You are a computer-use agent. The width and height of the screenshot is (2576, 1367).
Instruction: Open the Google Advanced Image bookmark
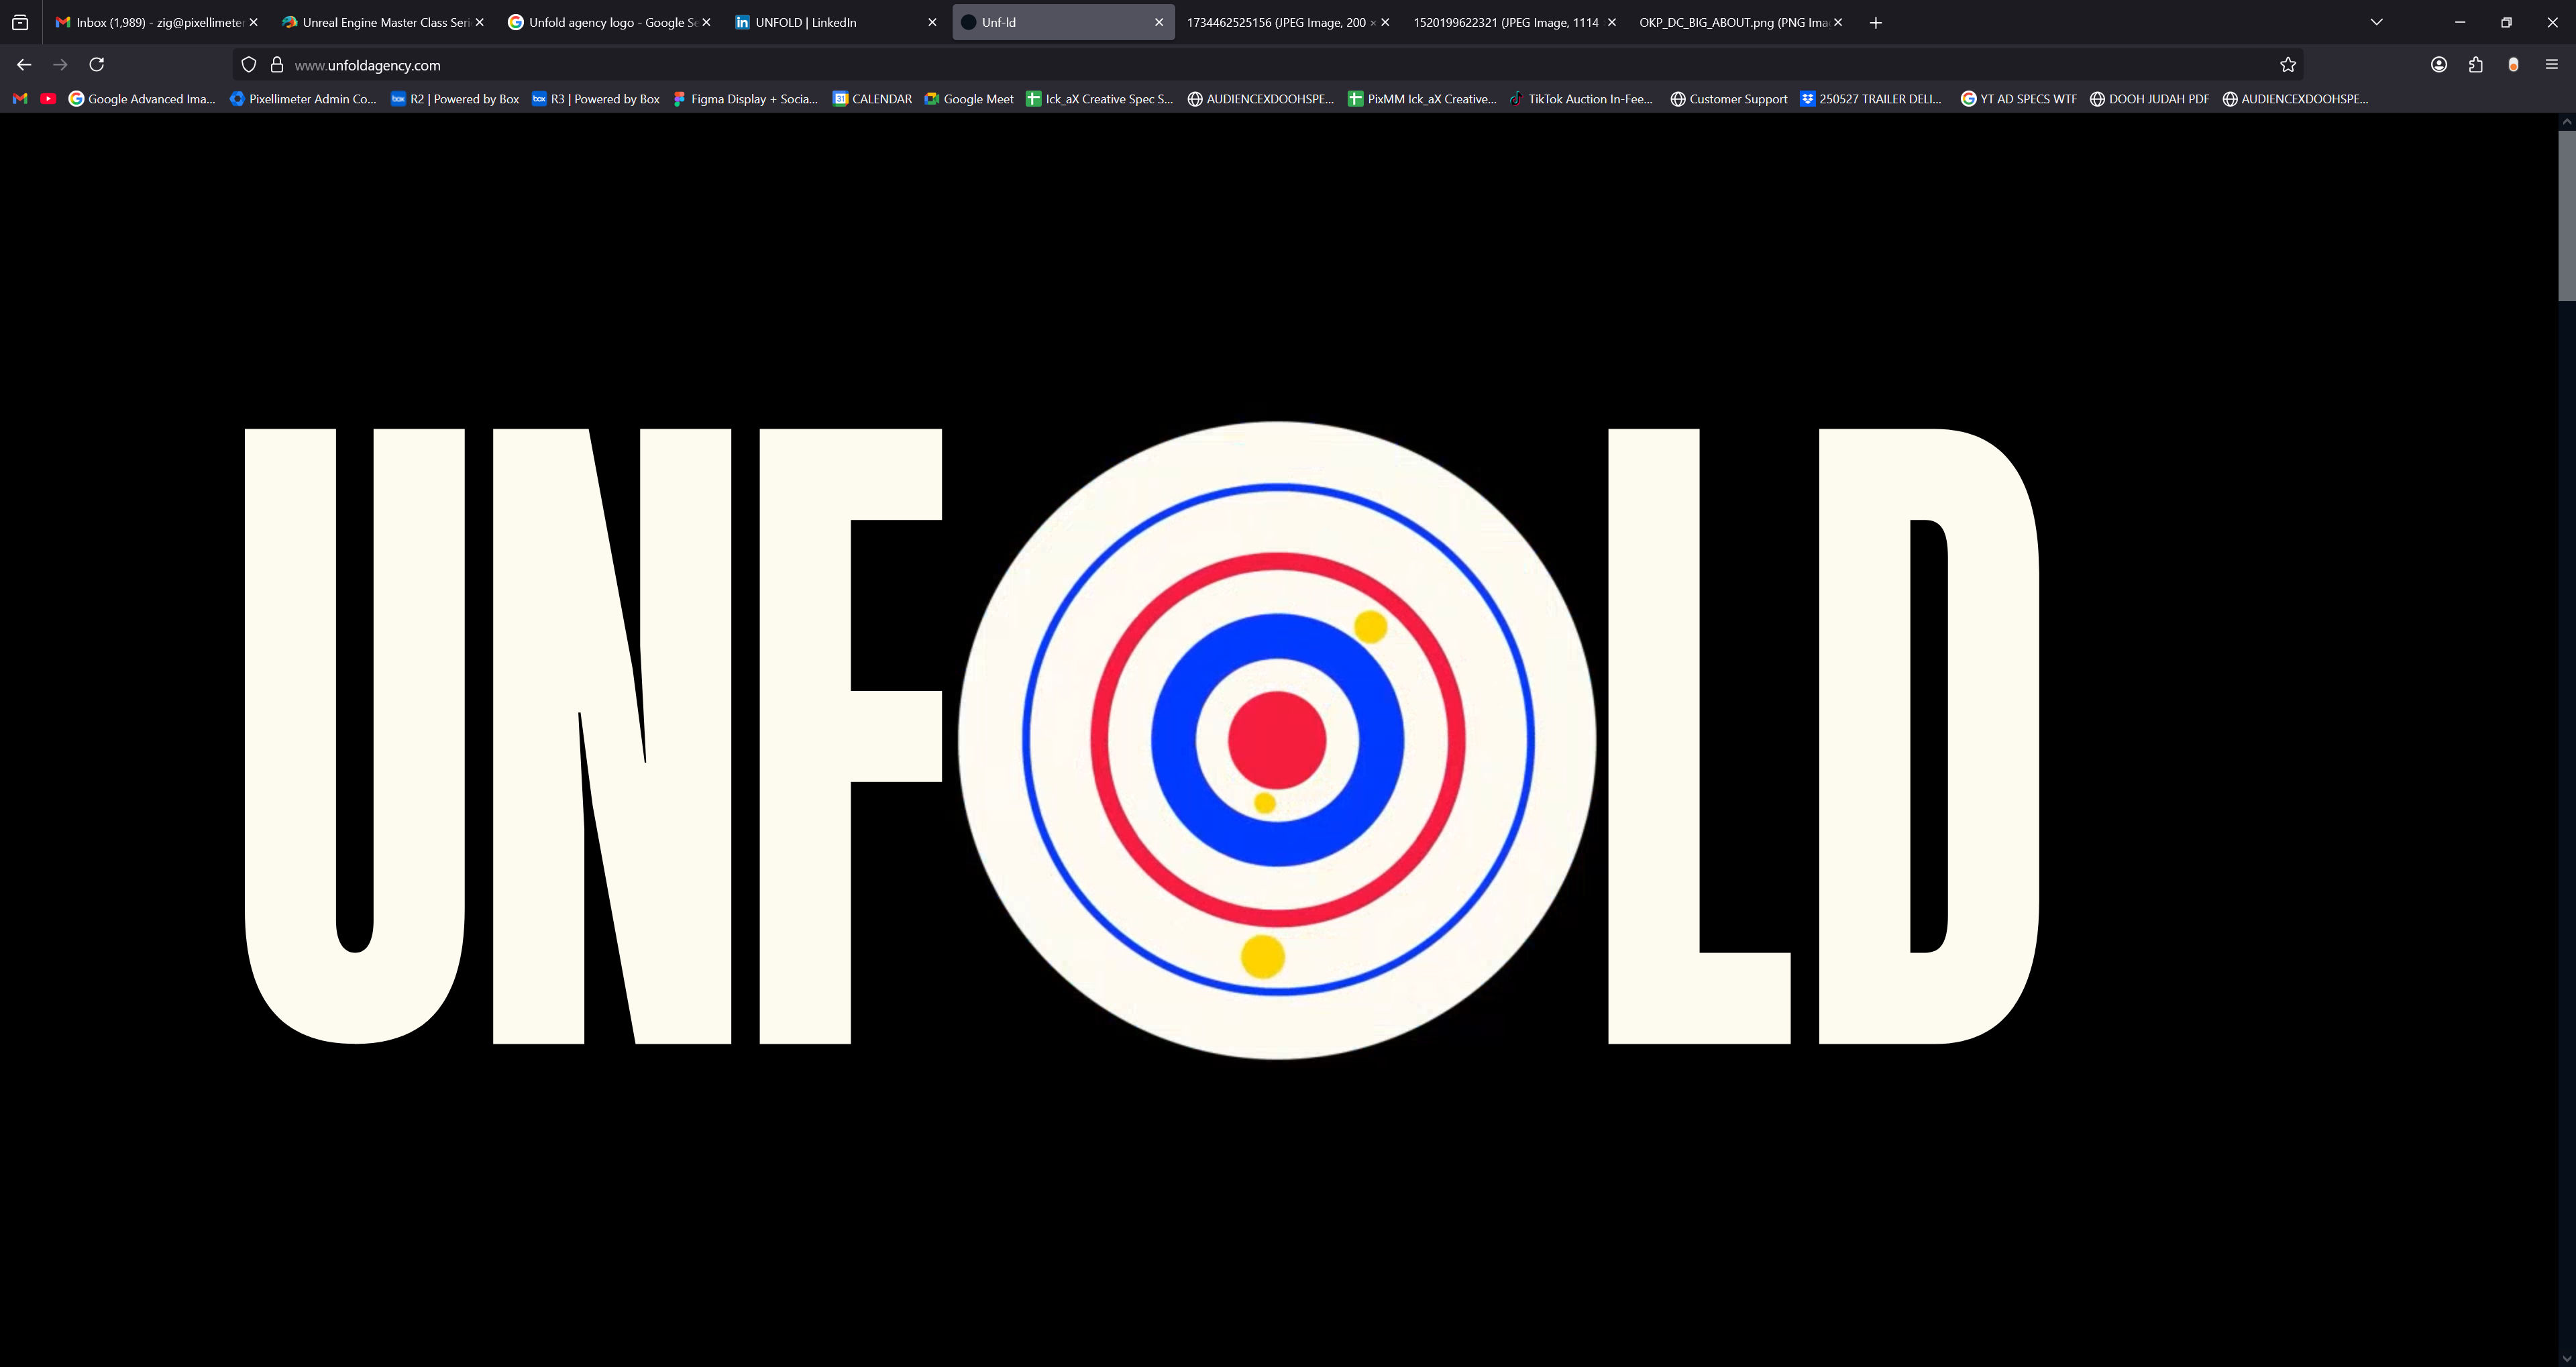tap(142, 99)
